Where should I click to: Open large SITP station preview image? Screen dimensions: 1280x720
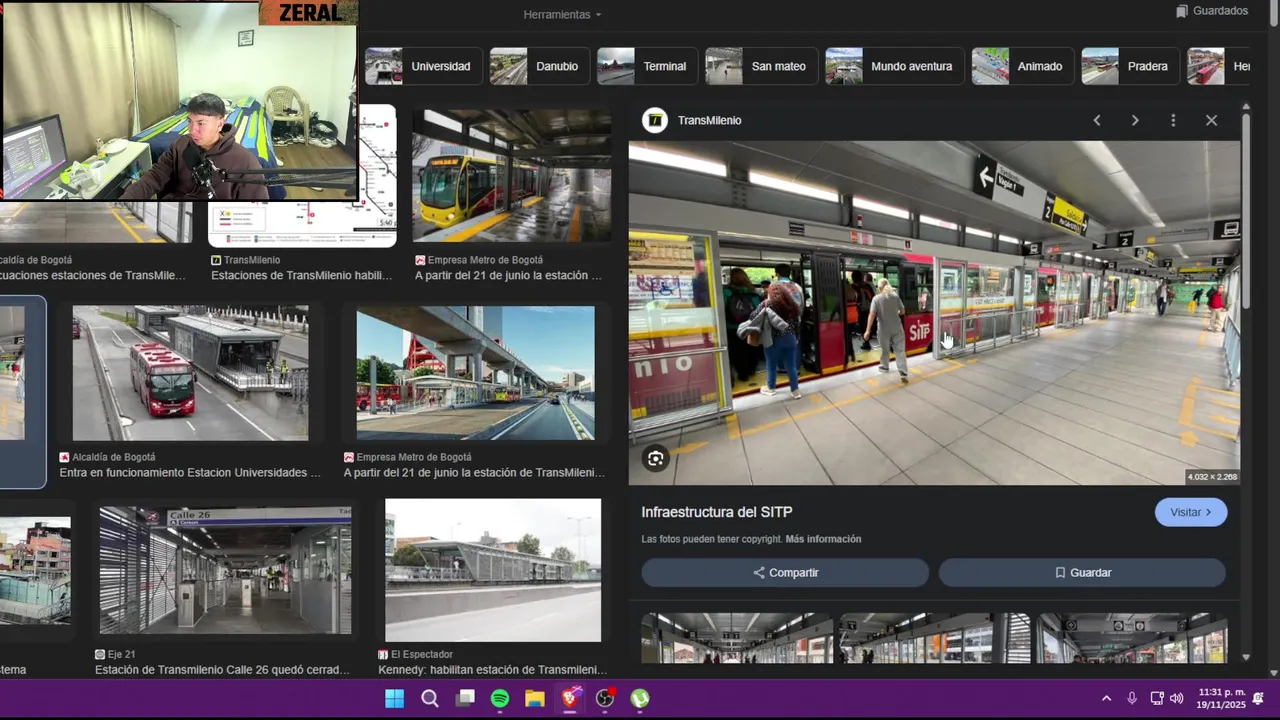[x=934, y=313]
